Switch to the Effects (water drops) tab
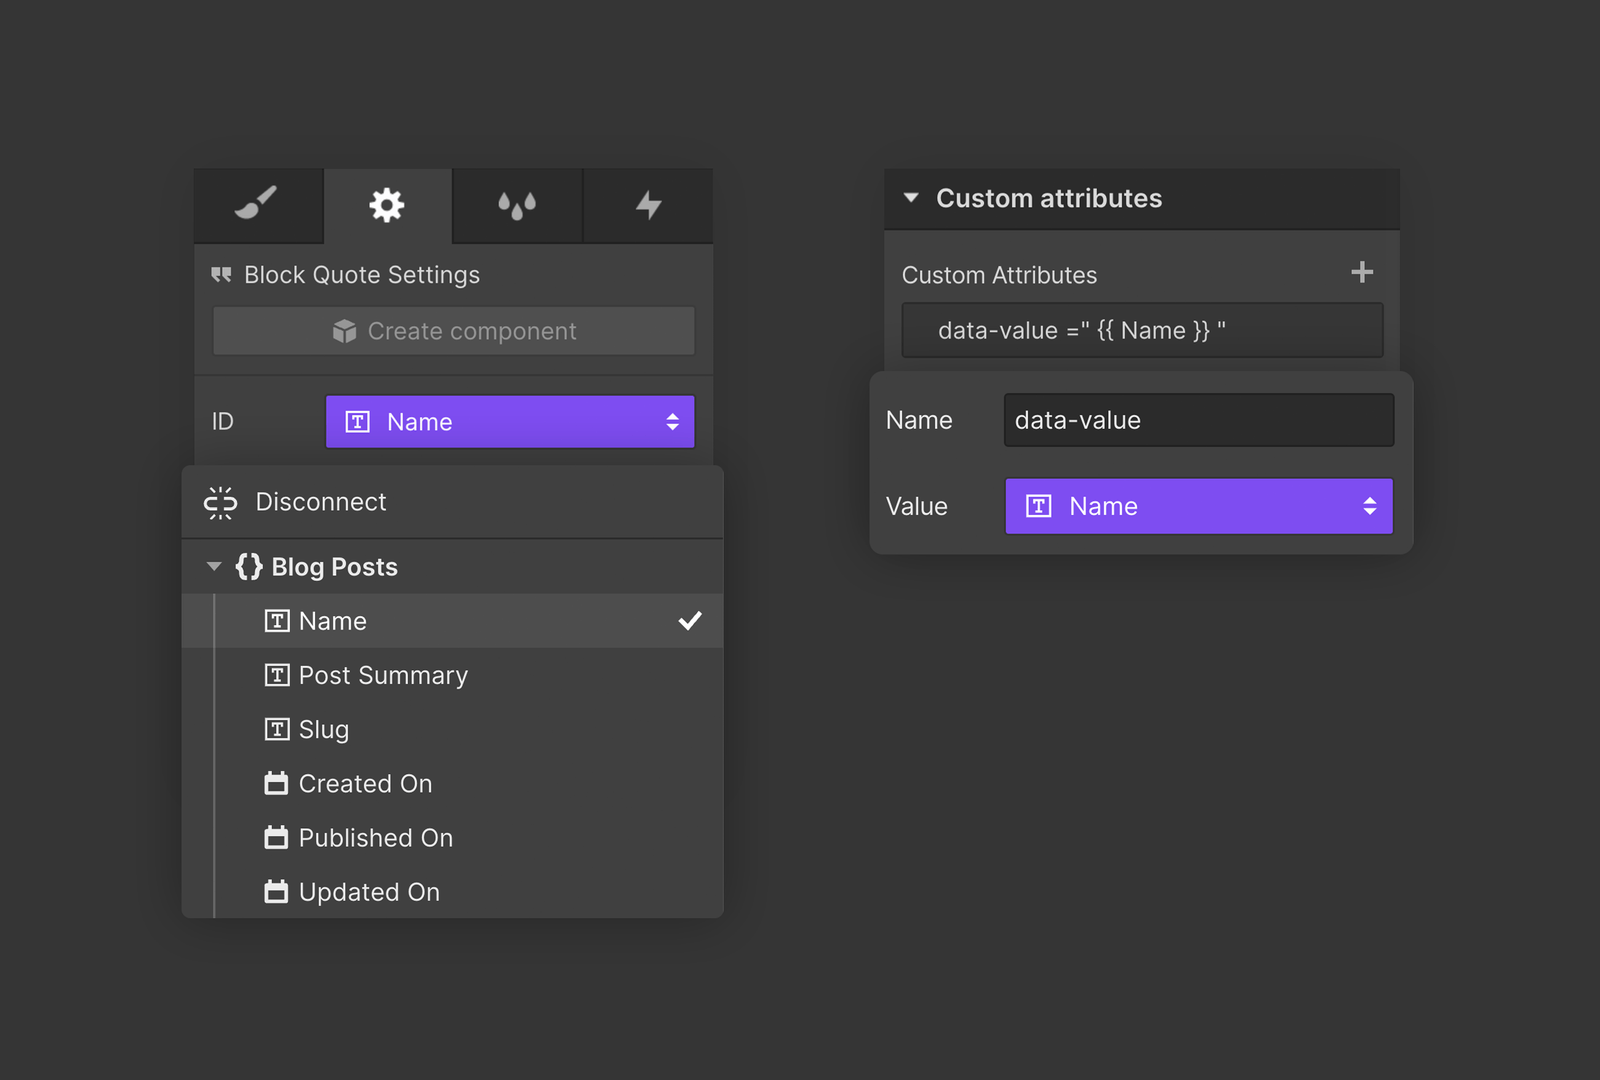The height and width of the screenshot is (1080, 1600). tap(517, 205)
